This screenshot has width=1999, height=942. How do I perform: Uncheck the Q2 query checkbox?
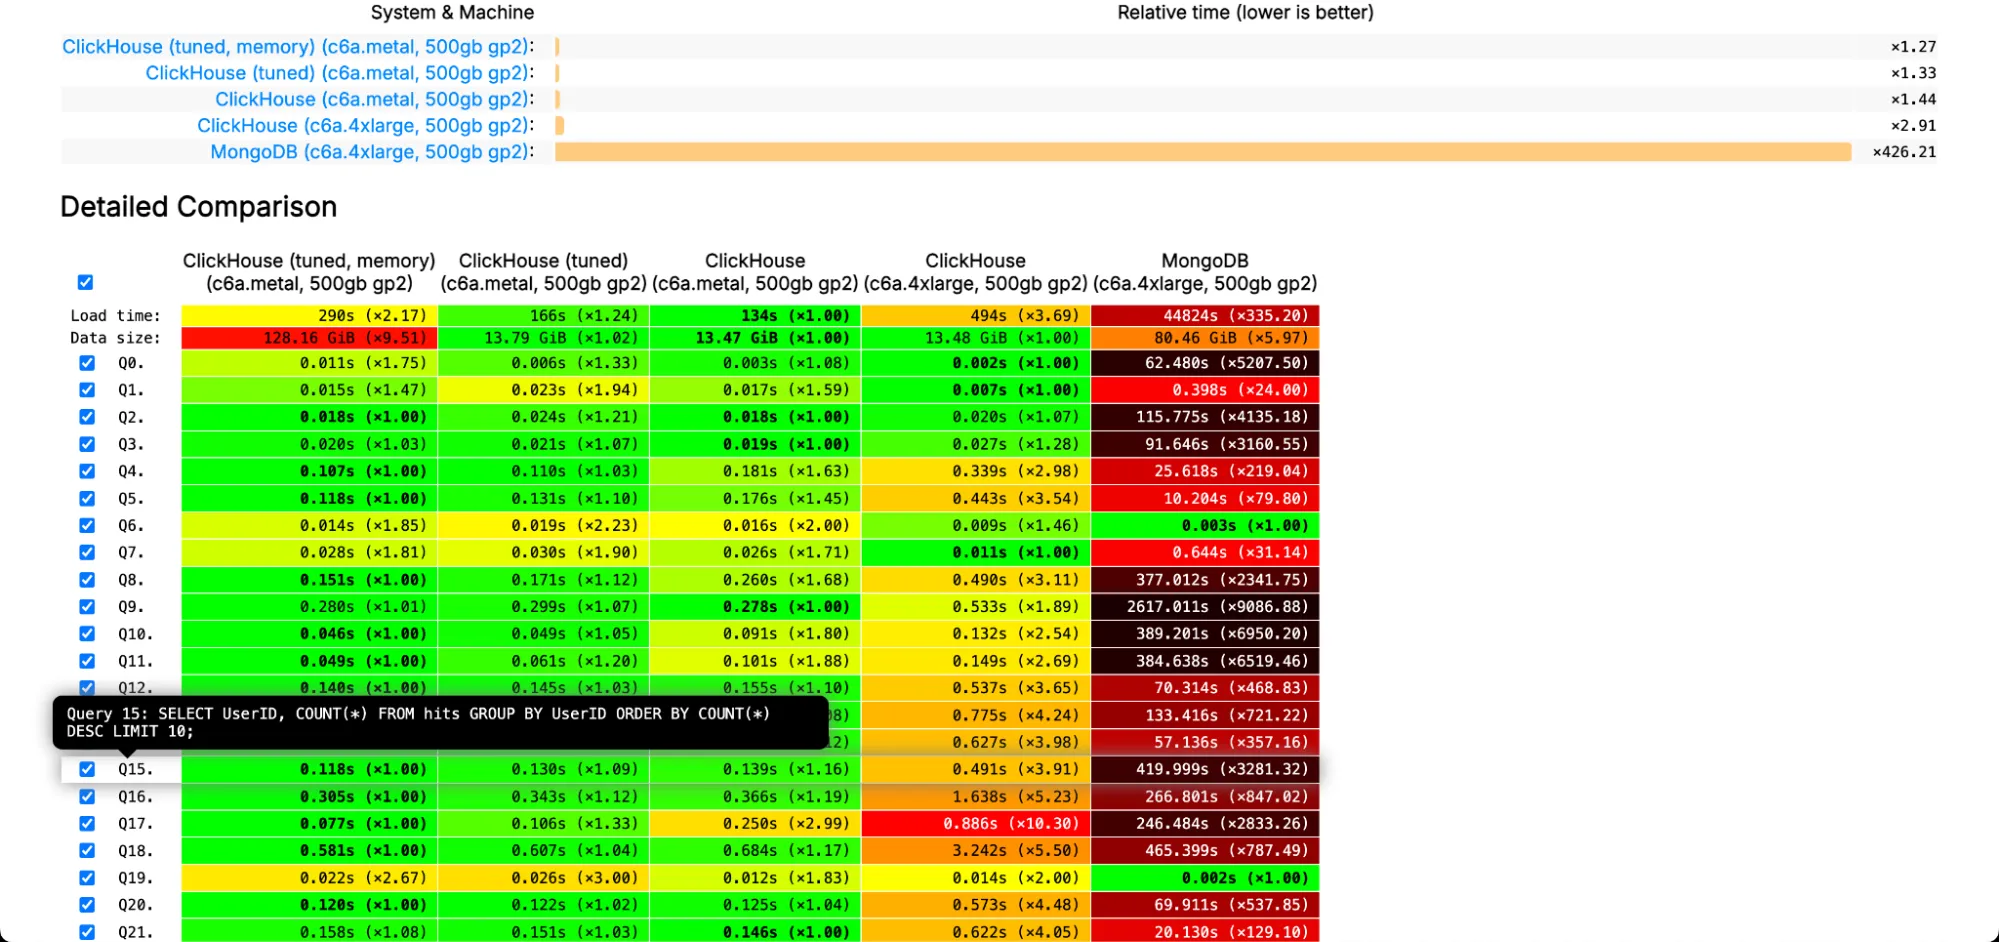[x=87, y=417]
